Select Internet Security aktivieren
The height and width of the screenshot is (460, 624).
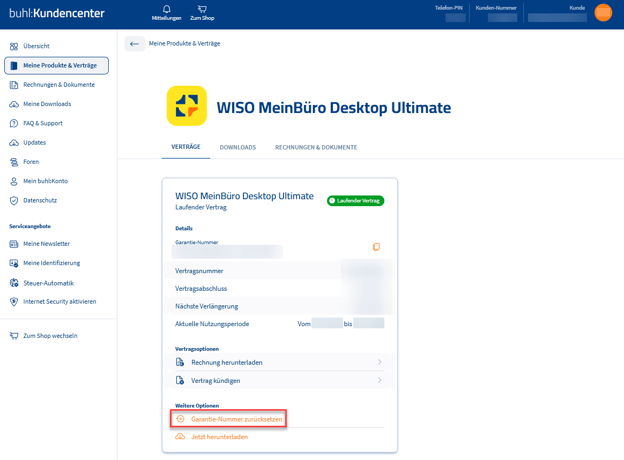(59, 301)
